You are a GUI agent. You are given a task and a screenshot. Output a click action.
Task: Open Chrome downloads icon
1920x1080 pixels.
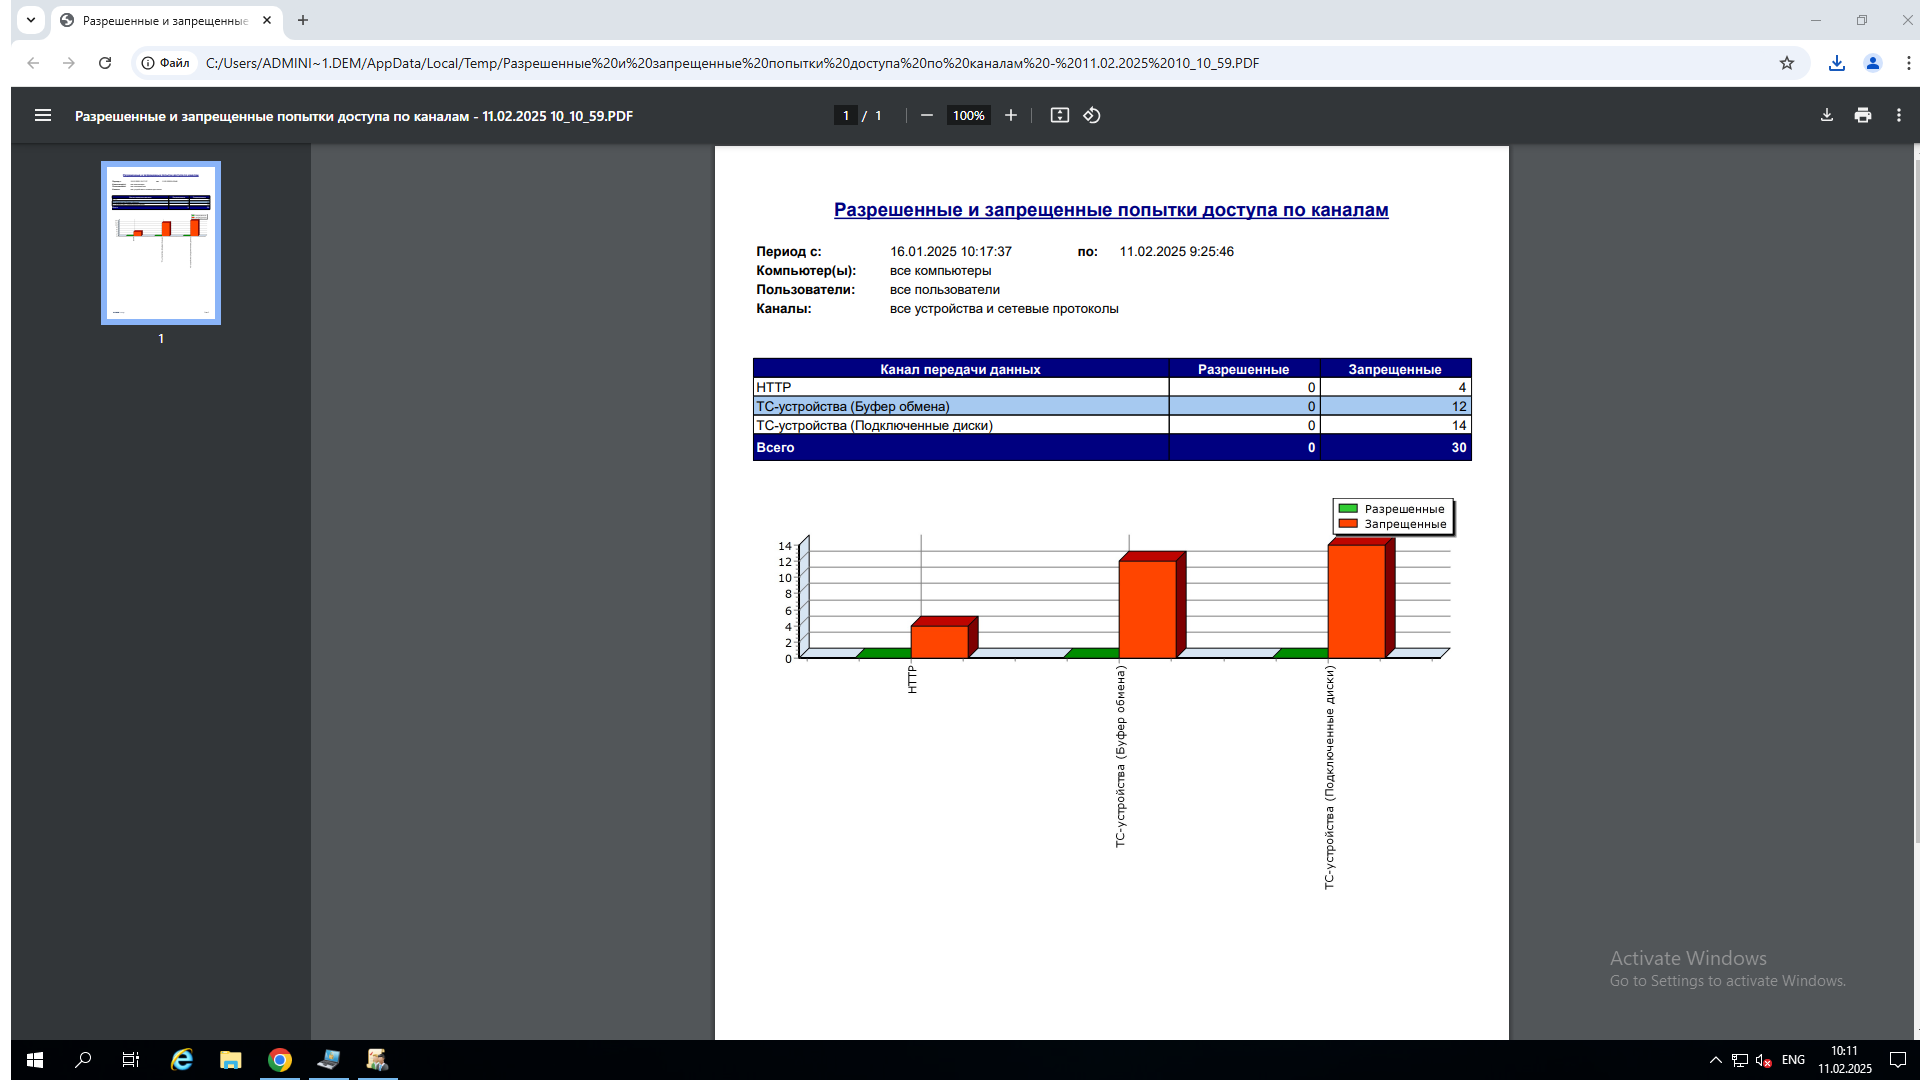click(1837, 63)
